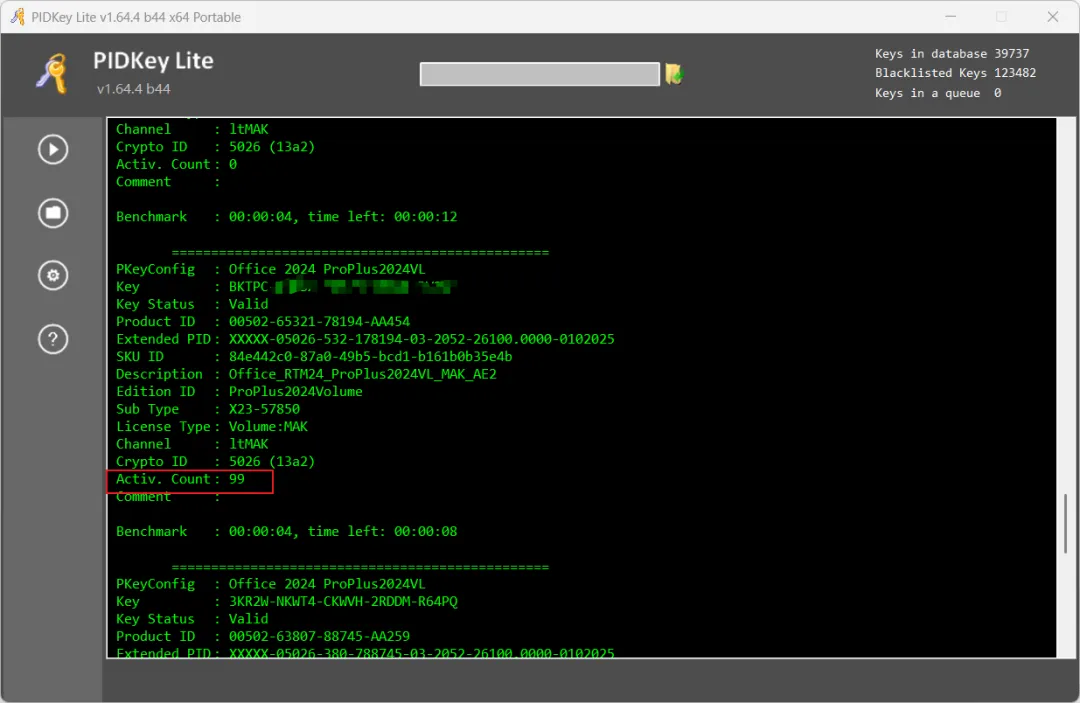Image resolution: width=1080 pixels, height=703 pixels.
Task: Close the PIDKey Lite window
Action: (1052, 17)
